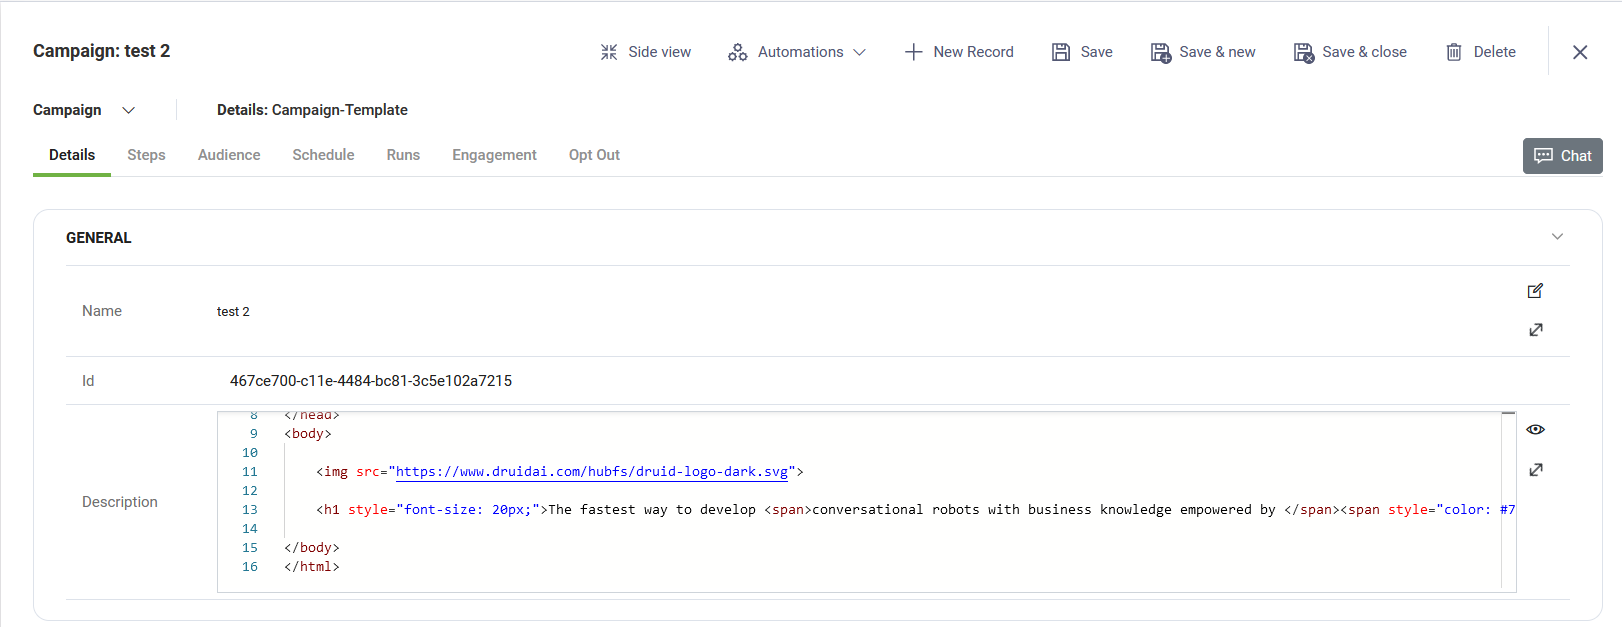Go to the Schedule tab

coord(323,155)
